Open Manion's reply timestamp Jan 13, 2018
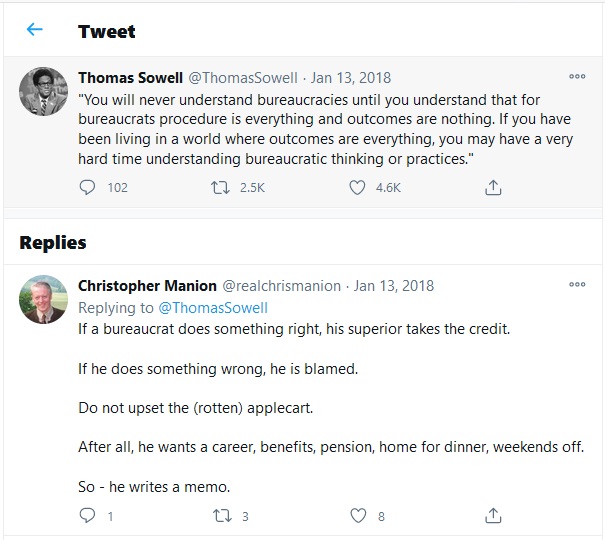Image resolution: width=605 pixels, height=540 pixels. click(395, 285)
